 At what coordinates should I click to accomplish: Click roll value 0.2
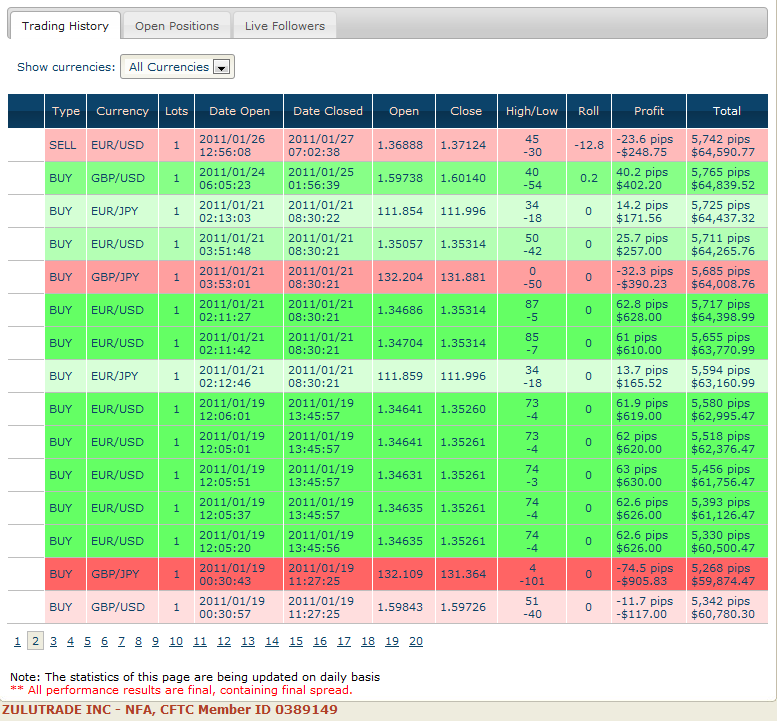click(x=589, y=178)
